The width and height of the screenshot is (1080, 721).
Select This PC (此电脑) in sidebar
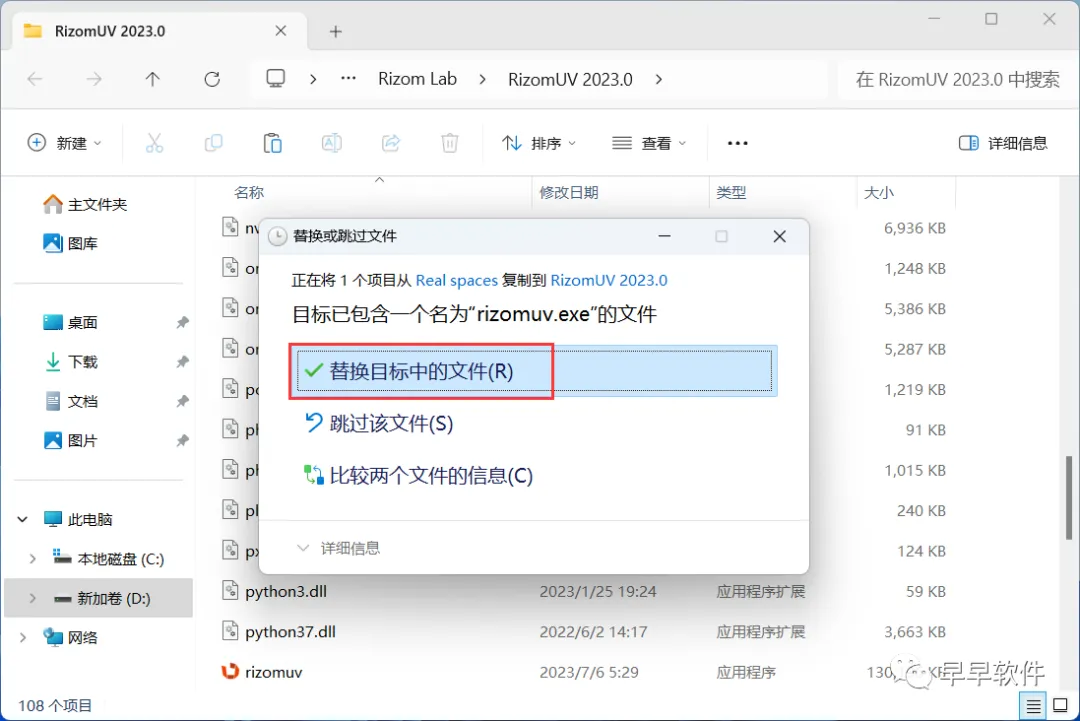[x=78, y=519]
